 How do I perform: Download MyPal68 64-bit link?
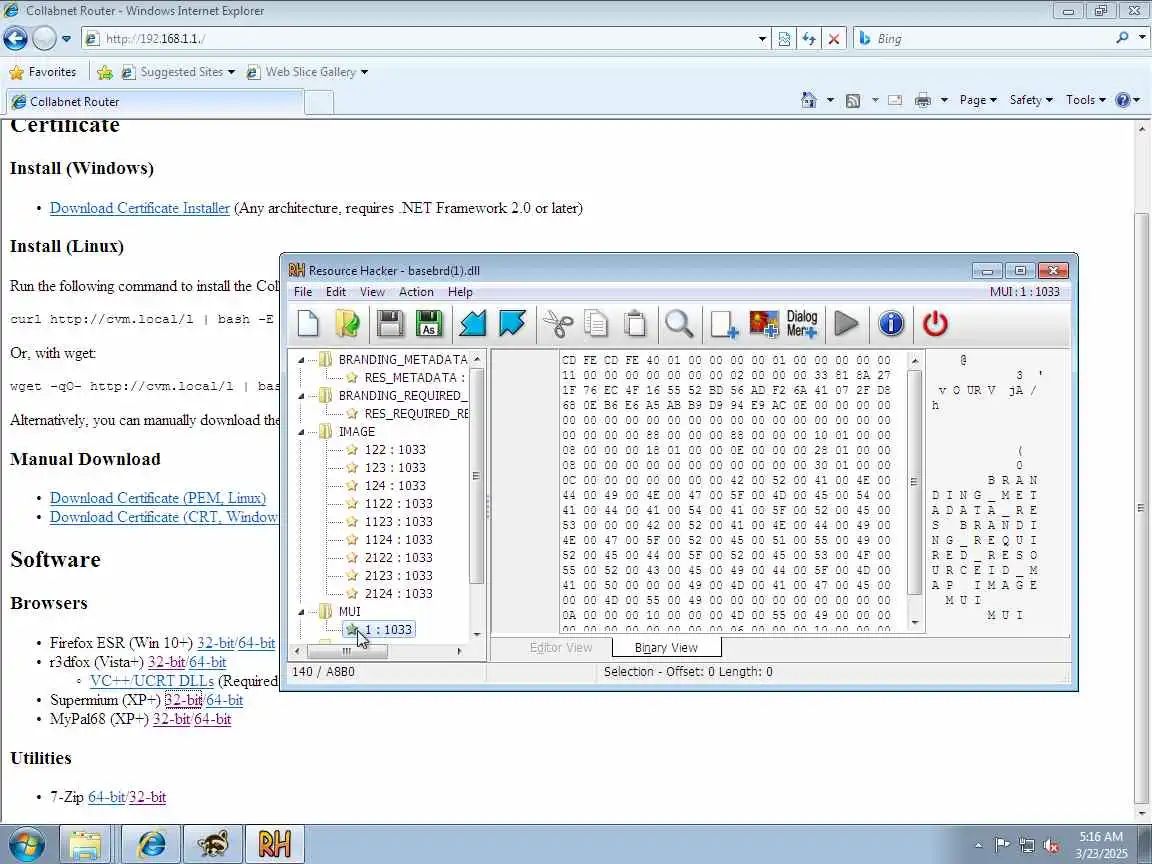tap(212, 719)
